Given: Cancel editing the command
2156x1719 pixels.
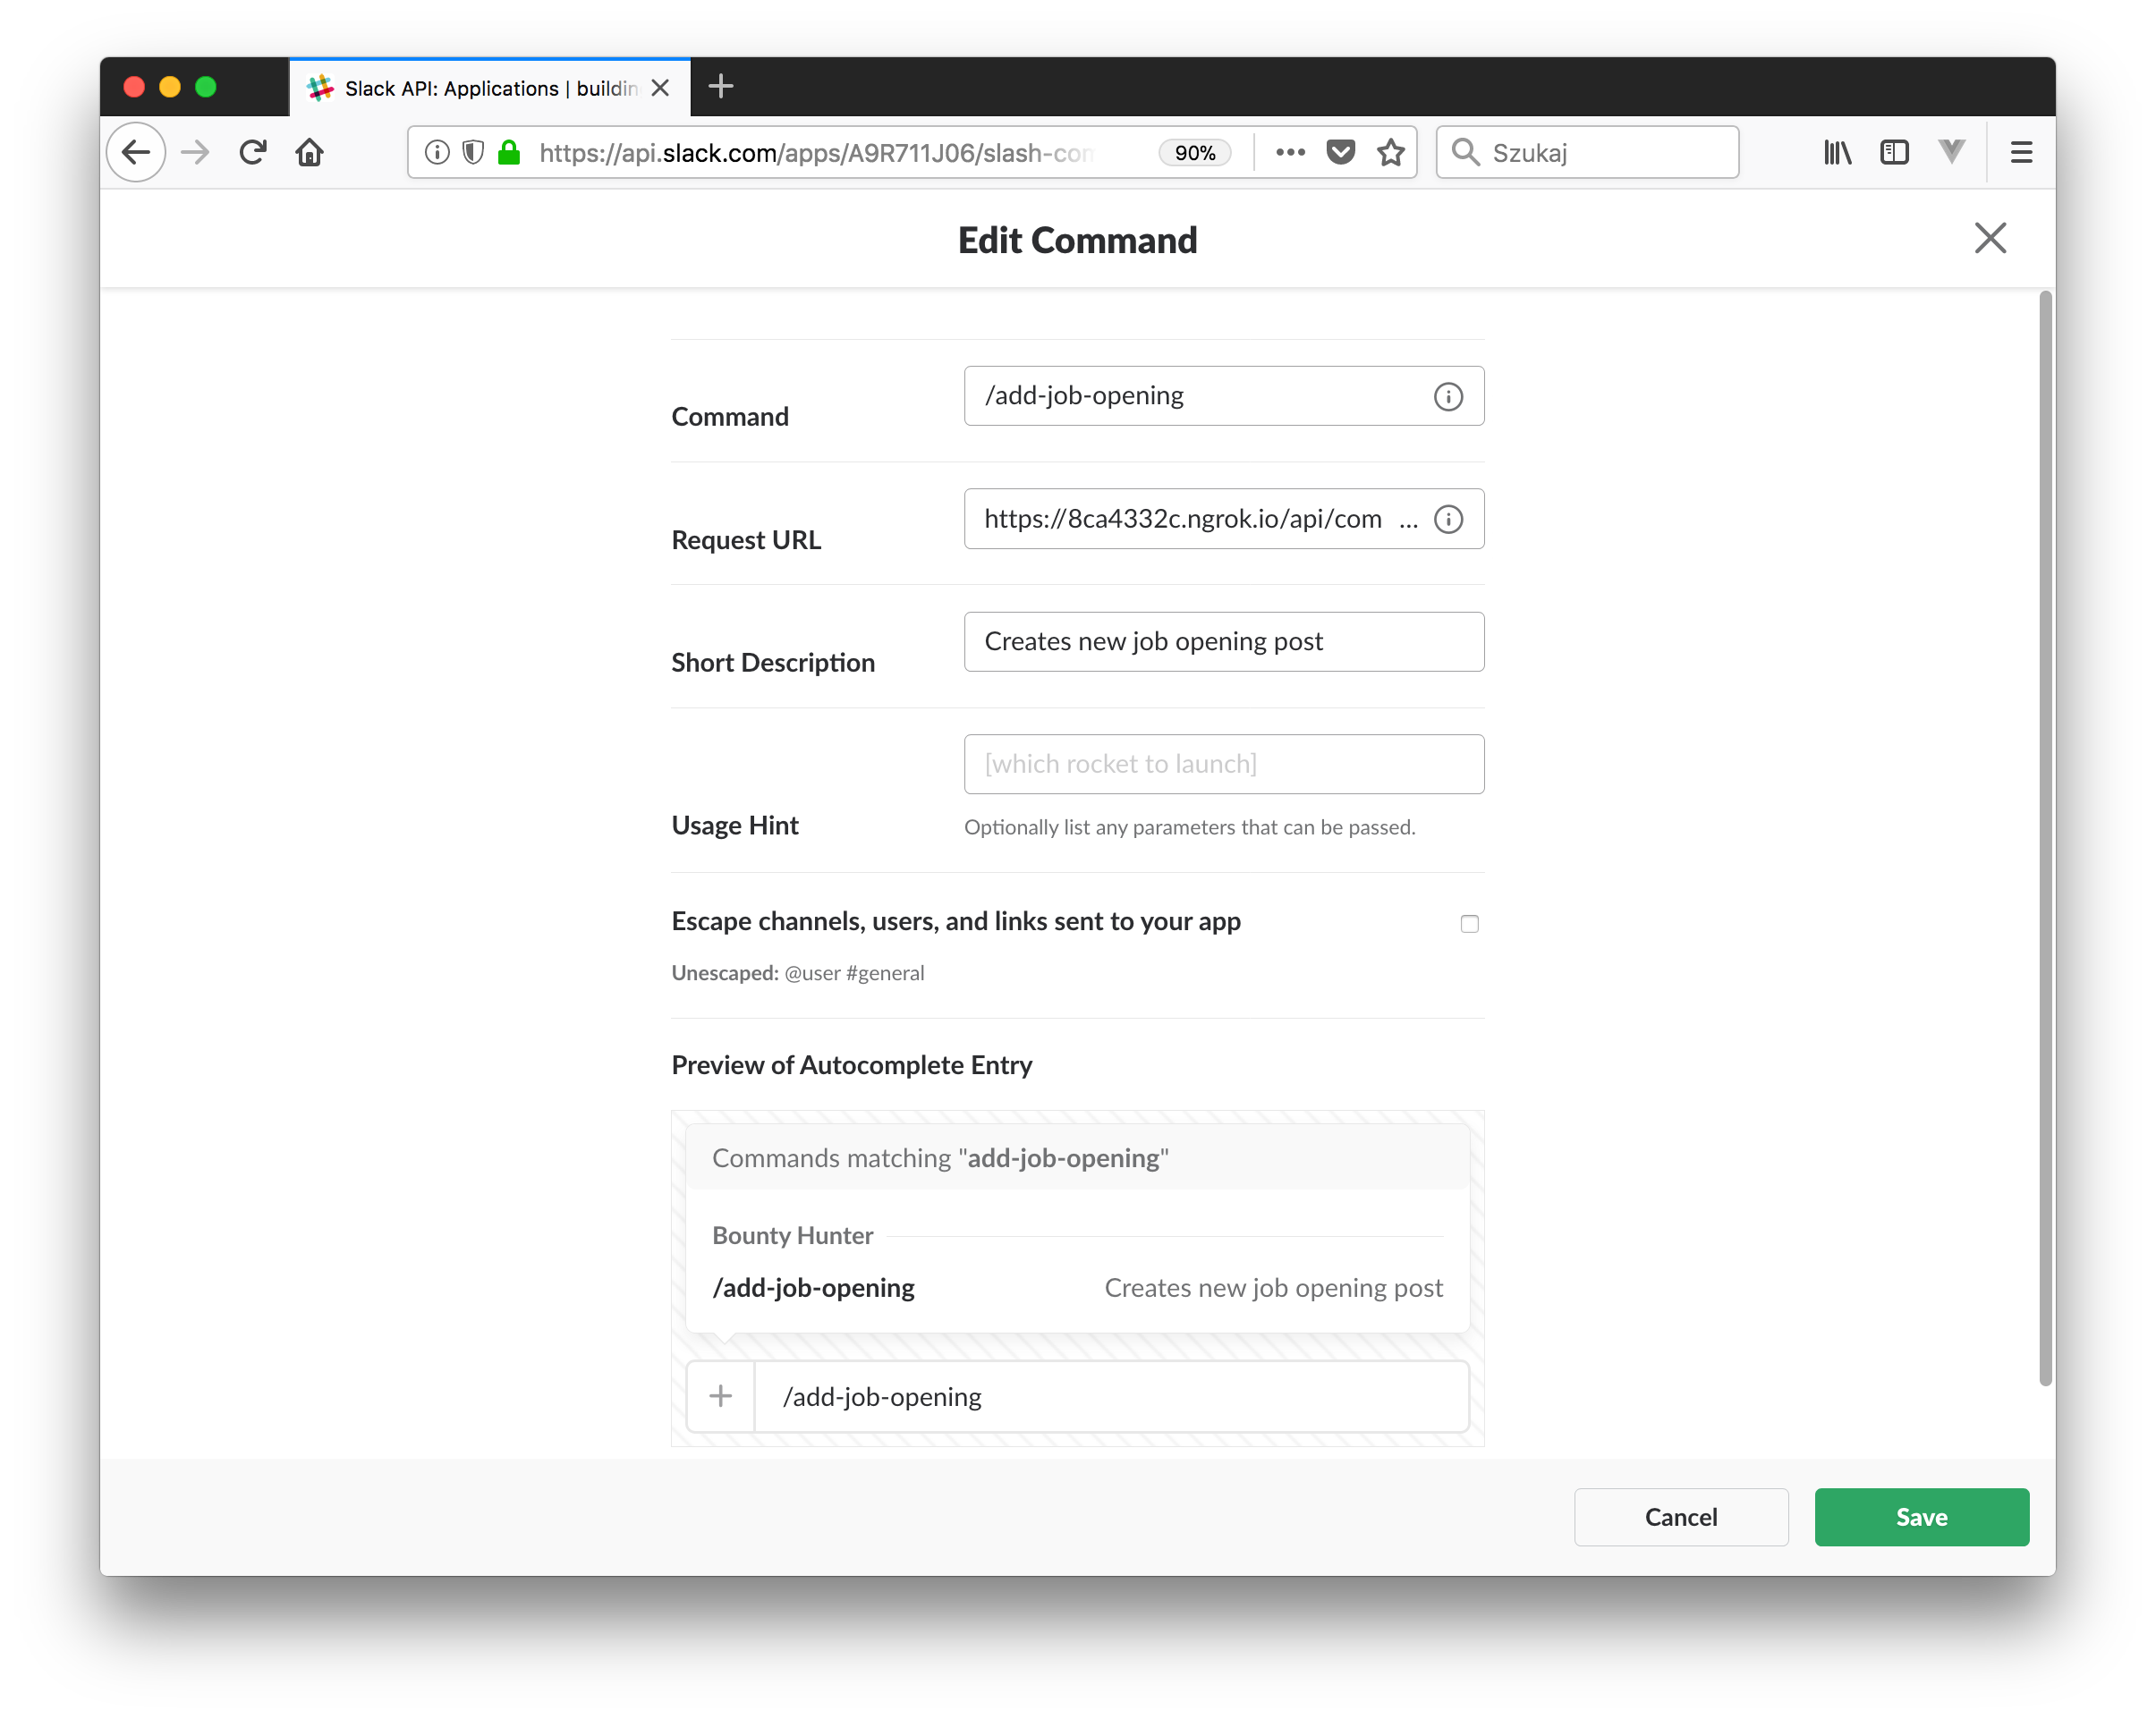Looking at the screenshot, I should coord(1680,1517).
